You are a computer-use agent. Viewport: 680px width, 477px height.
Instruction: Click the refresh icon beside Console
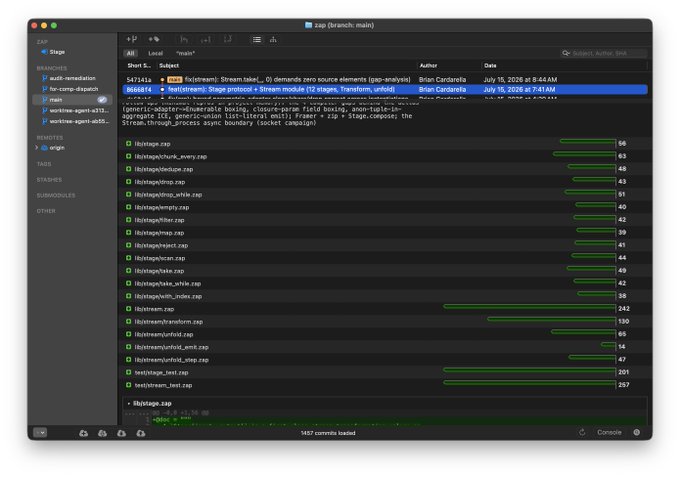pyautogui.click(x=582, y=432)
